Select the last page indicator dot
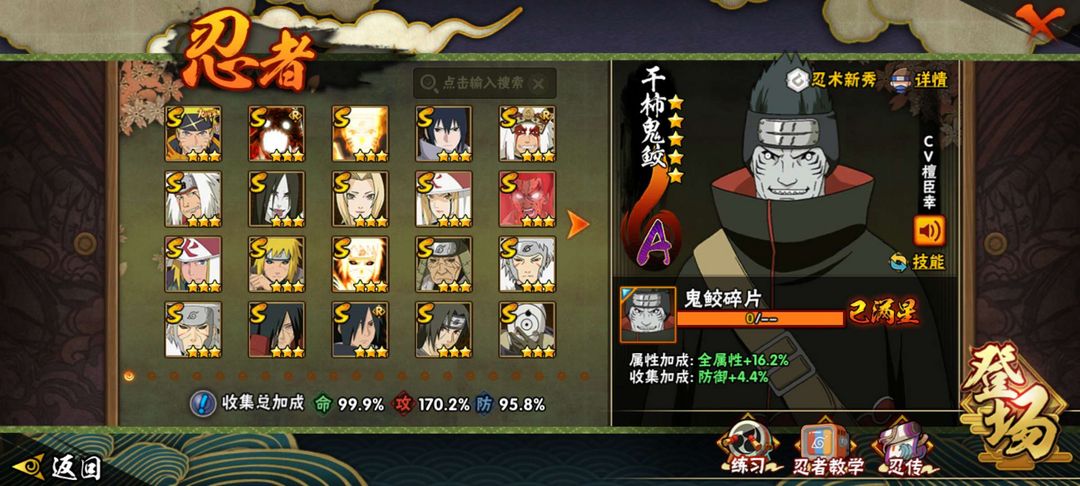Image resolution: width=1080 pixels, height=486 pixels. [583, 376]
